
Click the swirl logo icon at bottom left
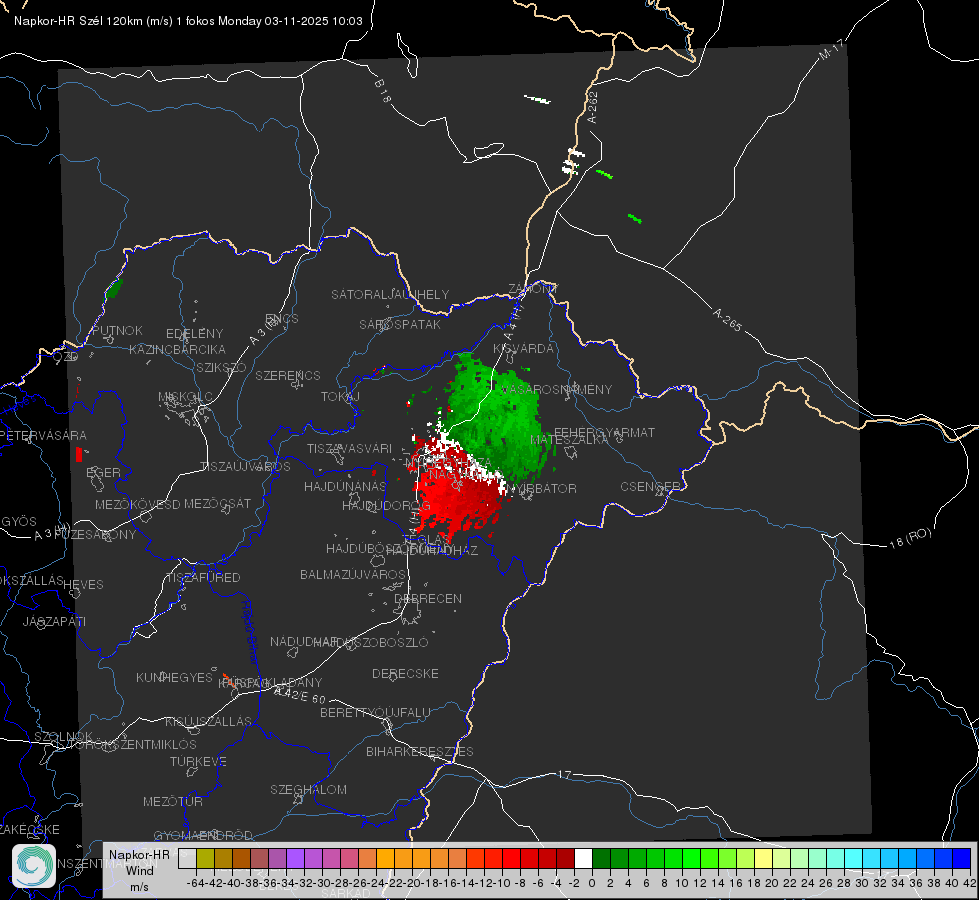point(33,866)
